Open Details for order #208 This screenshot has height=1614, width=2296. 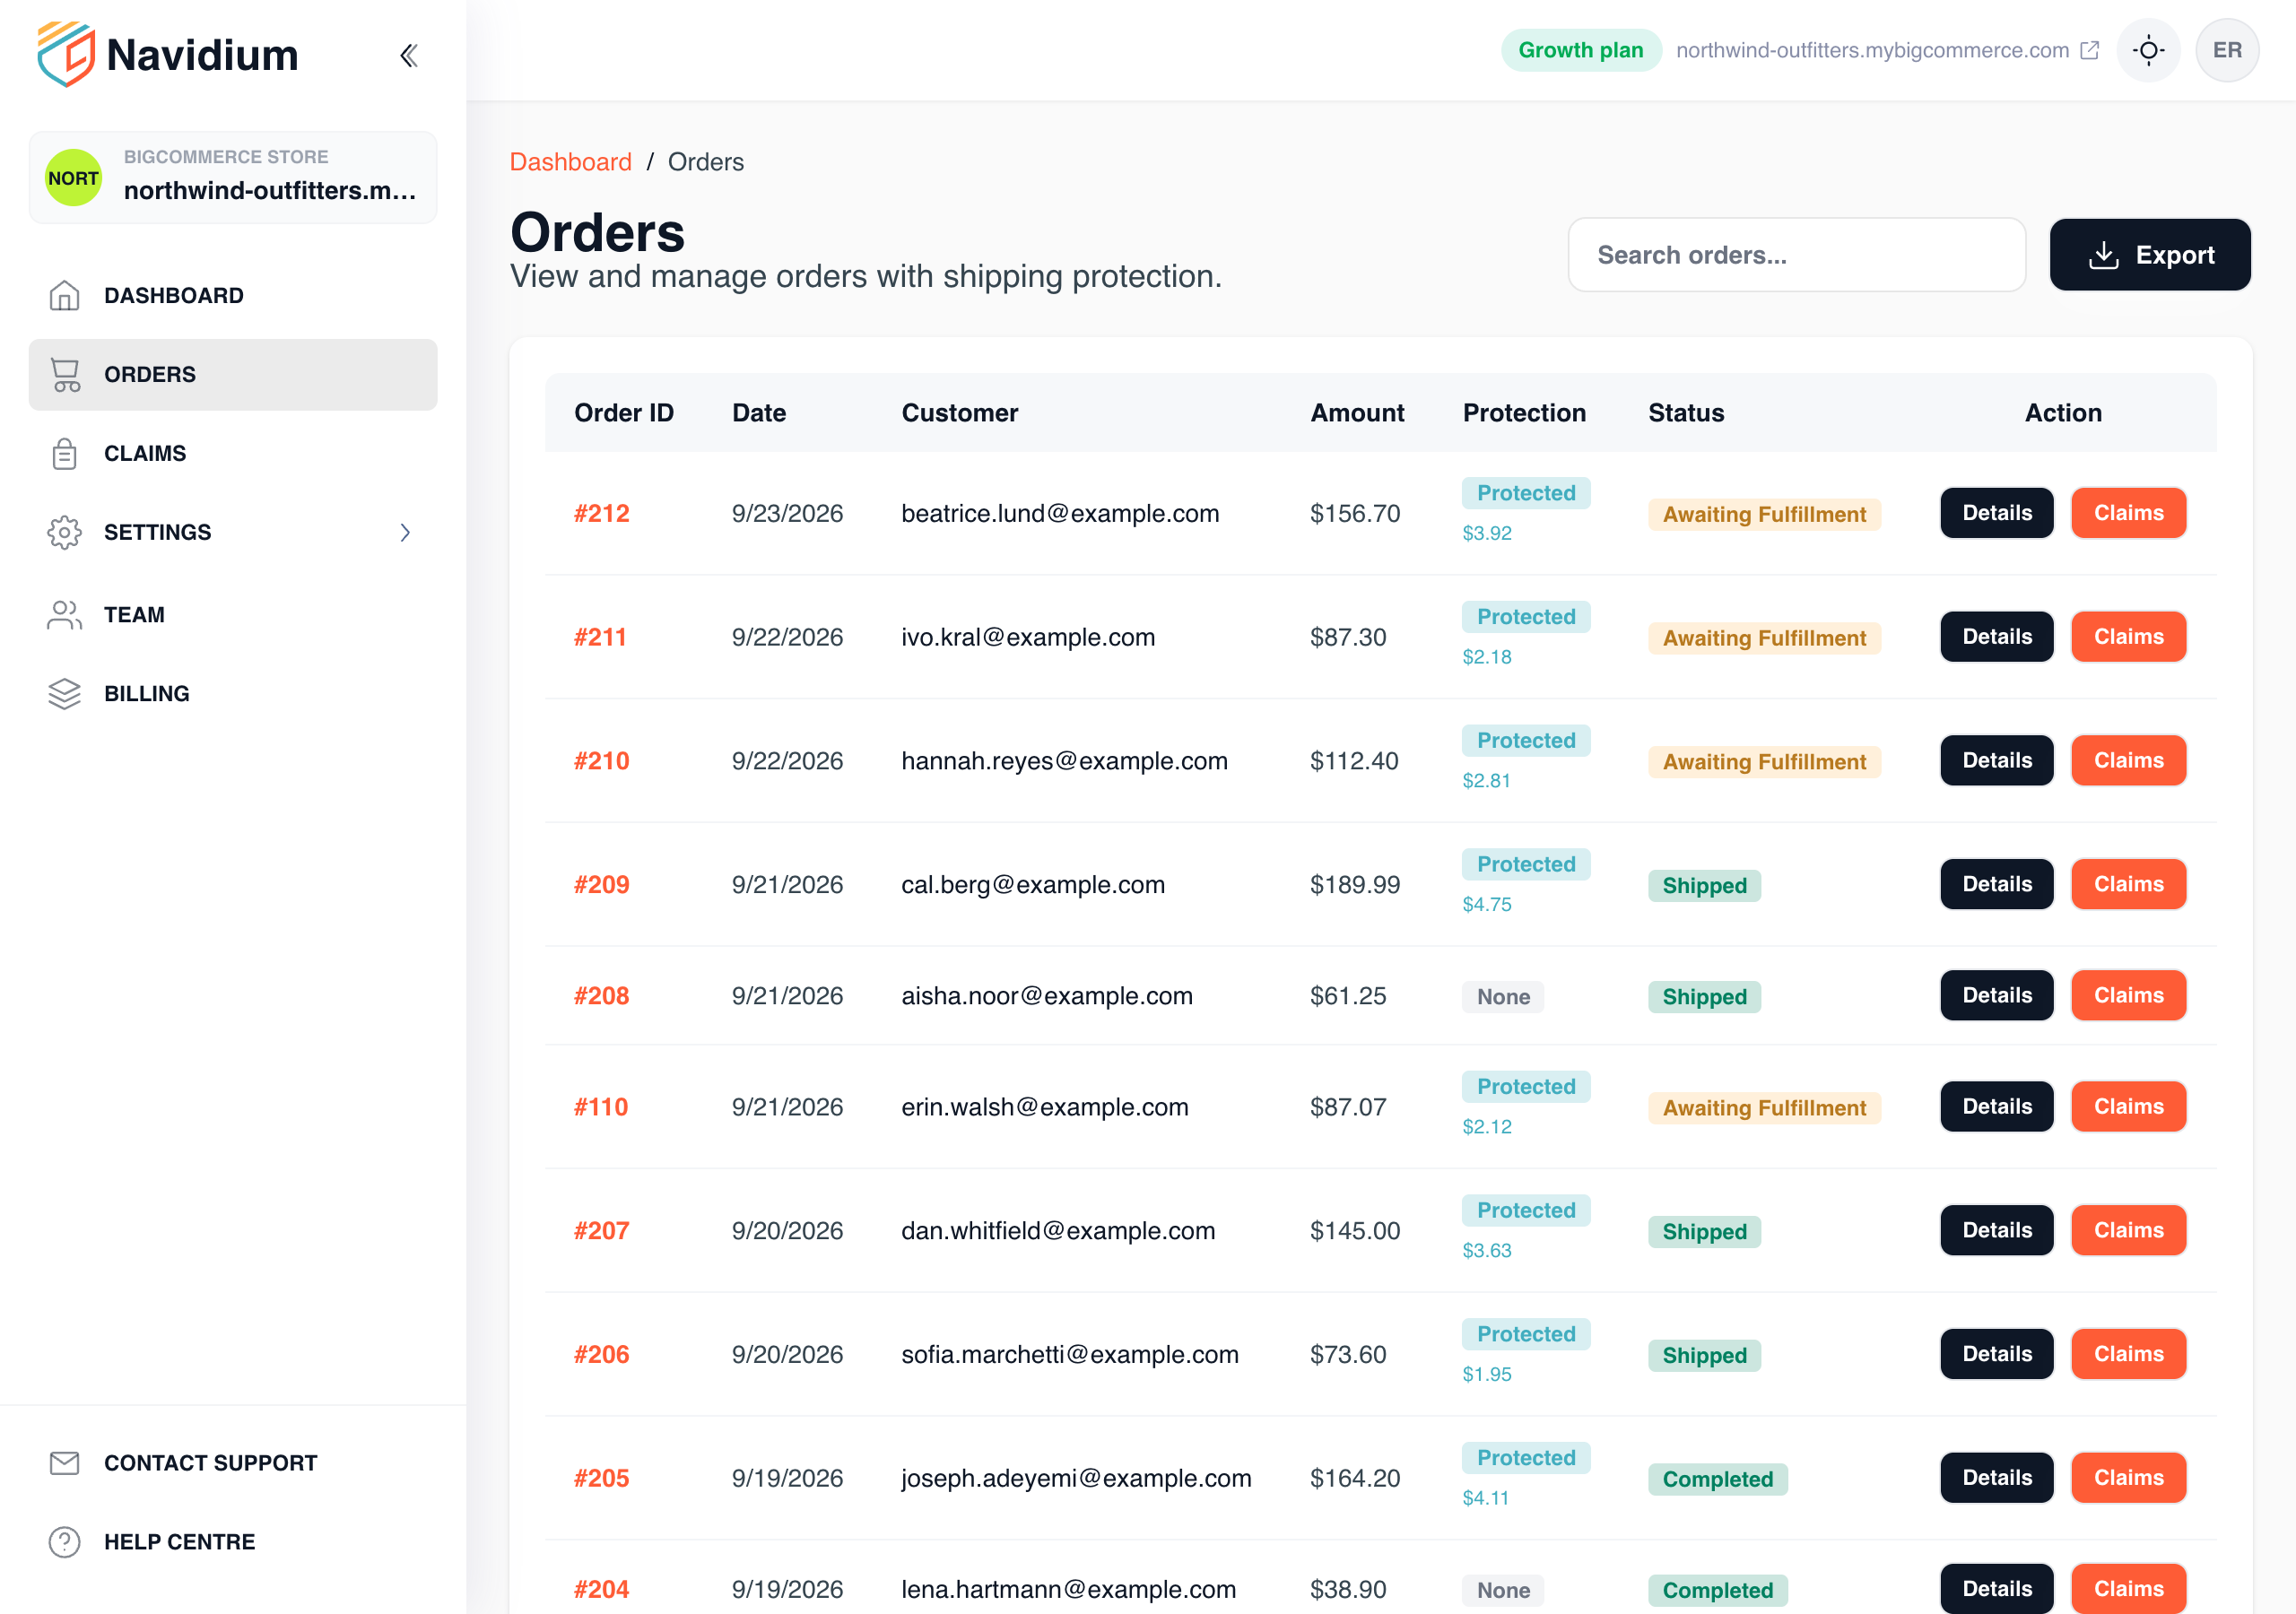(1997, 996)
